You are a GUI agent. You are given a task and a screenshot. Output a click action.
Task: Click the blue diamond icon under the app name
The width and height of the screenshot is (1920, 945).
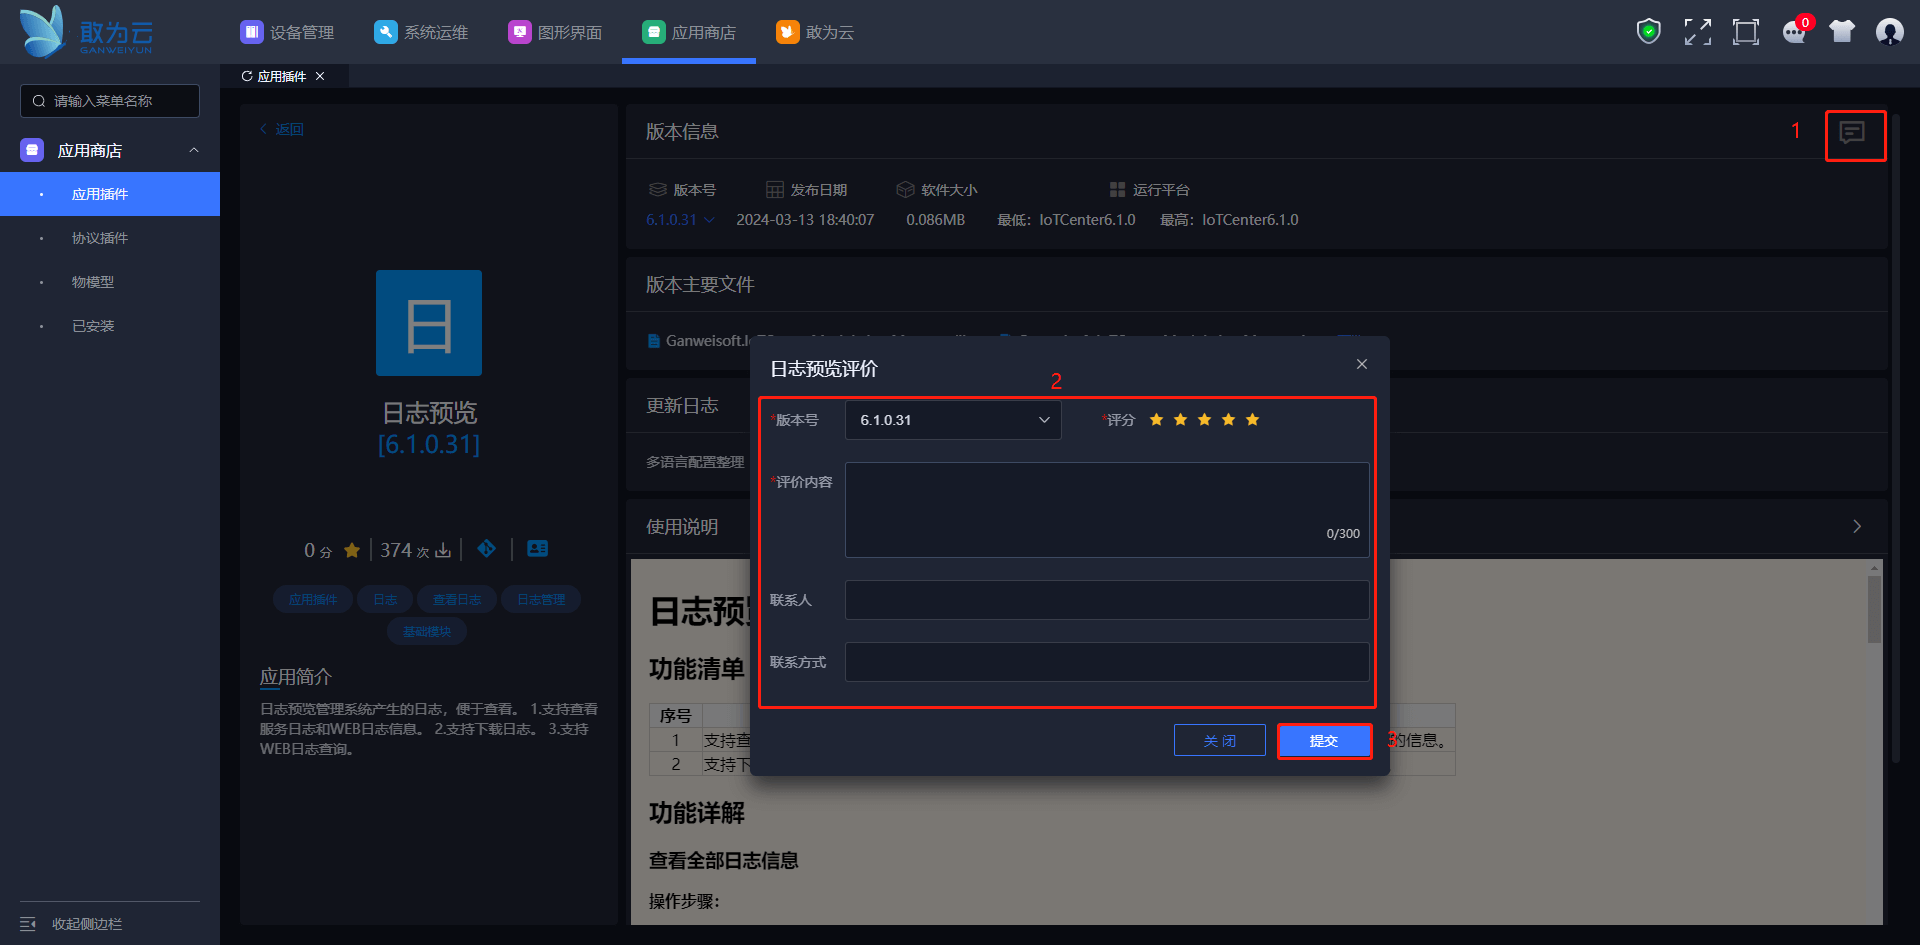coord(487,548)
